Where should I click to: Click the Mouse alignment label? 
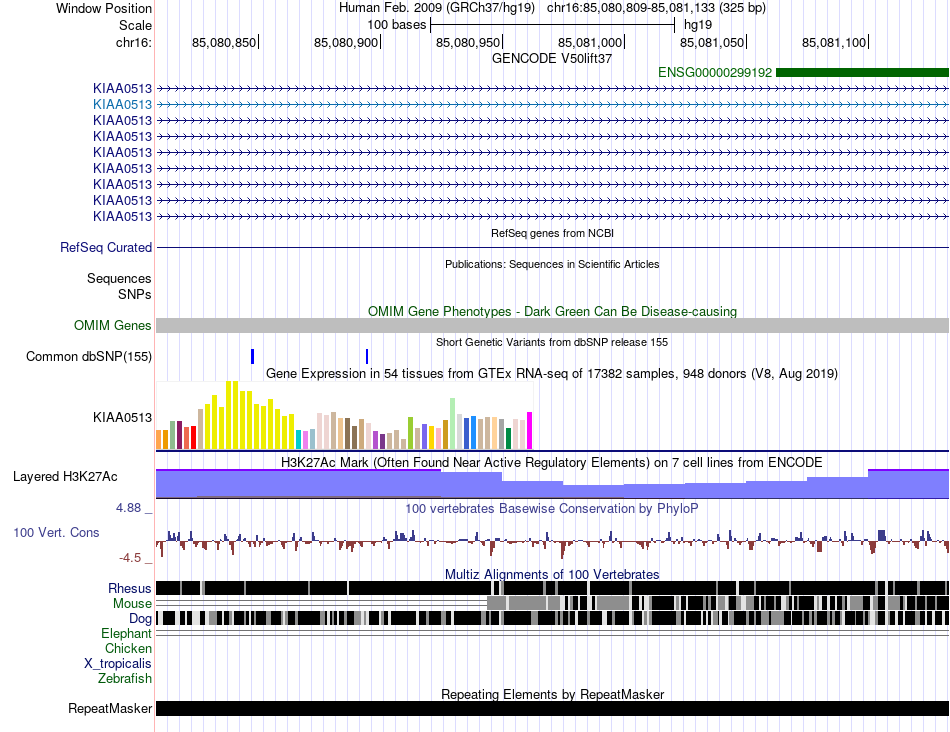pos(132,604)
